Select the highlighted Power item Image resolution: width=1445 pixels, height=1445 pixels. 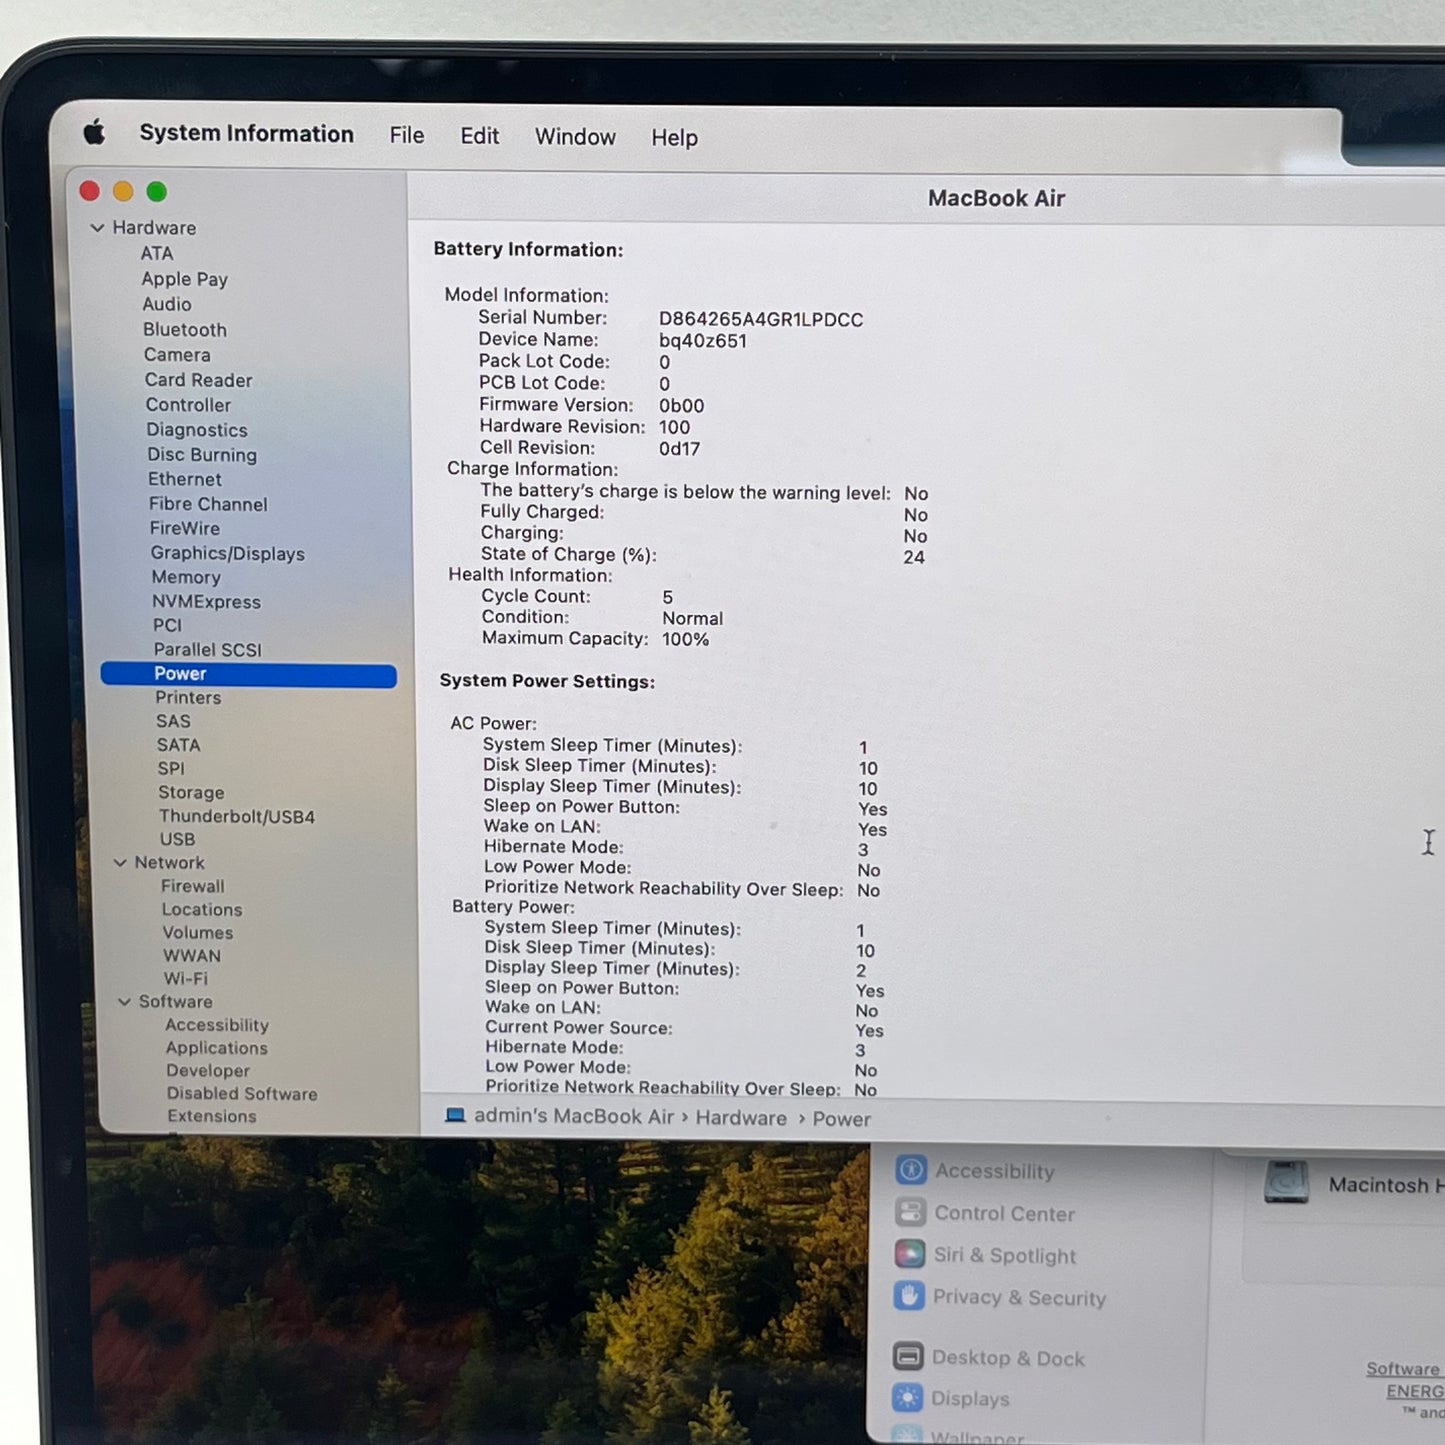pos(249,675)
